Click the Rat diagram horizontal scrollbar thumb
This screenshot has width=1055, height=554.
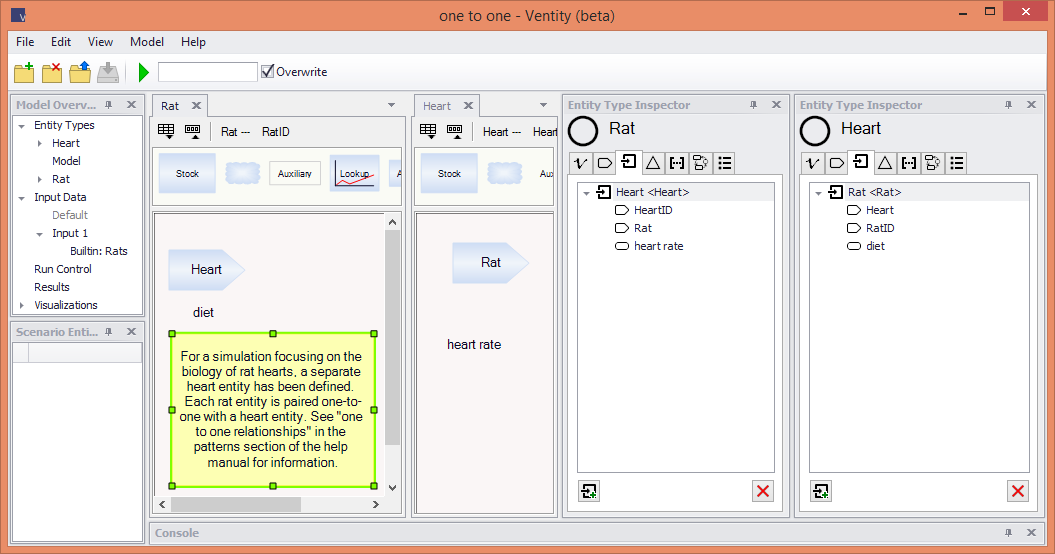click(235, 504)
